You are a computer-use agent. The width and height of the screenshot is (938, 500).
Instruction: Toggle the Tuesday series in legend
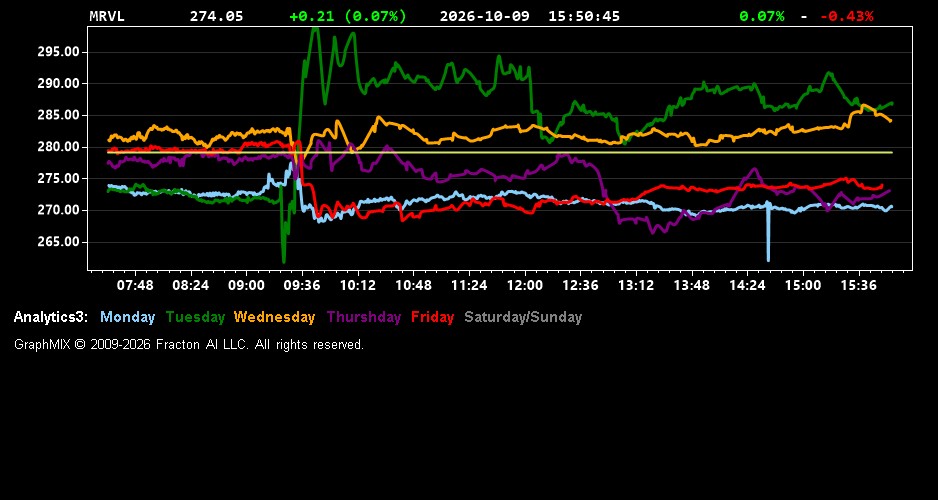(195, 317)
